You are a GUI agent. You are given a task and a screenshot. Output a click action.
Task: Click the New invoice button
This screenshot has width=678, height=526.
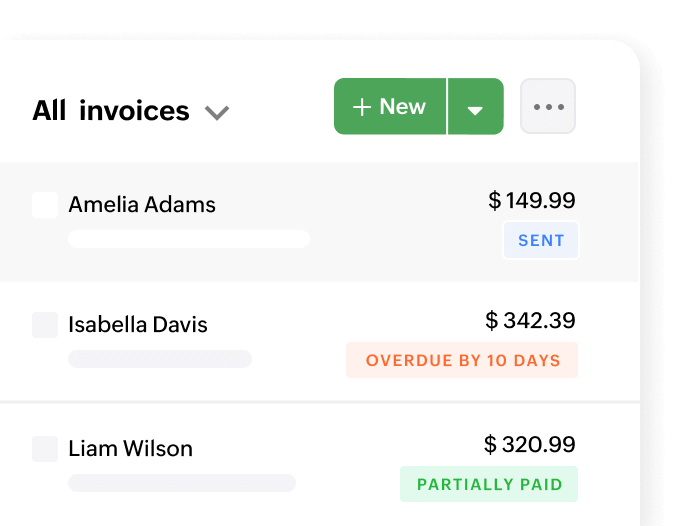coord(390,107)
